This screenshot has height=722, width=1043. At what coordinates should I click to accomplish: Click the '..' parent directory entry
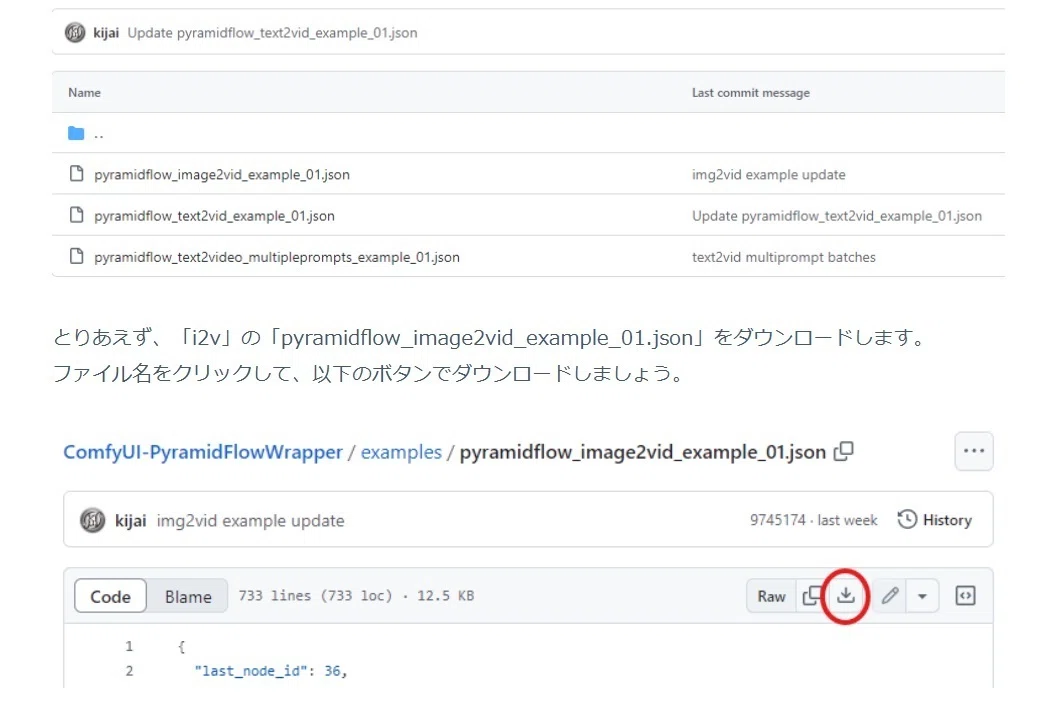[99, 134]
